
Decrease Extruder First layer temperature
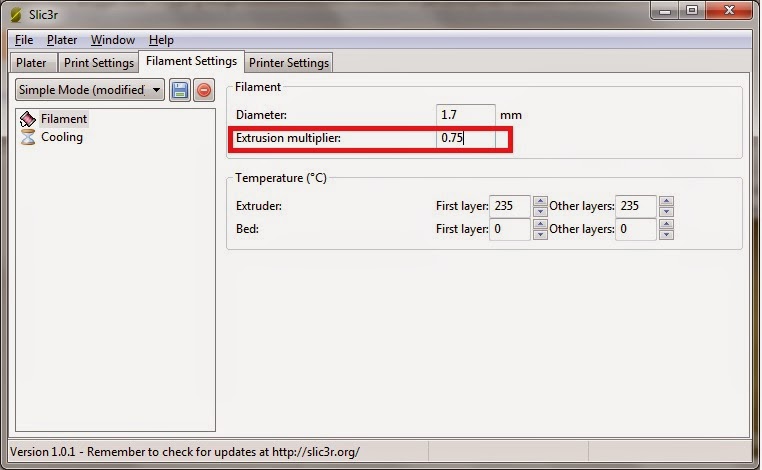[x=540, y=211]
